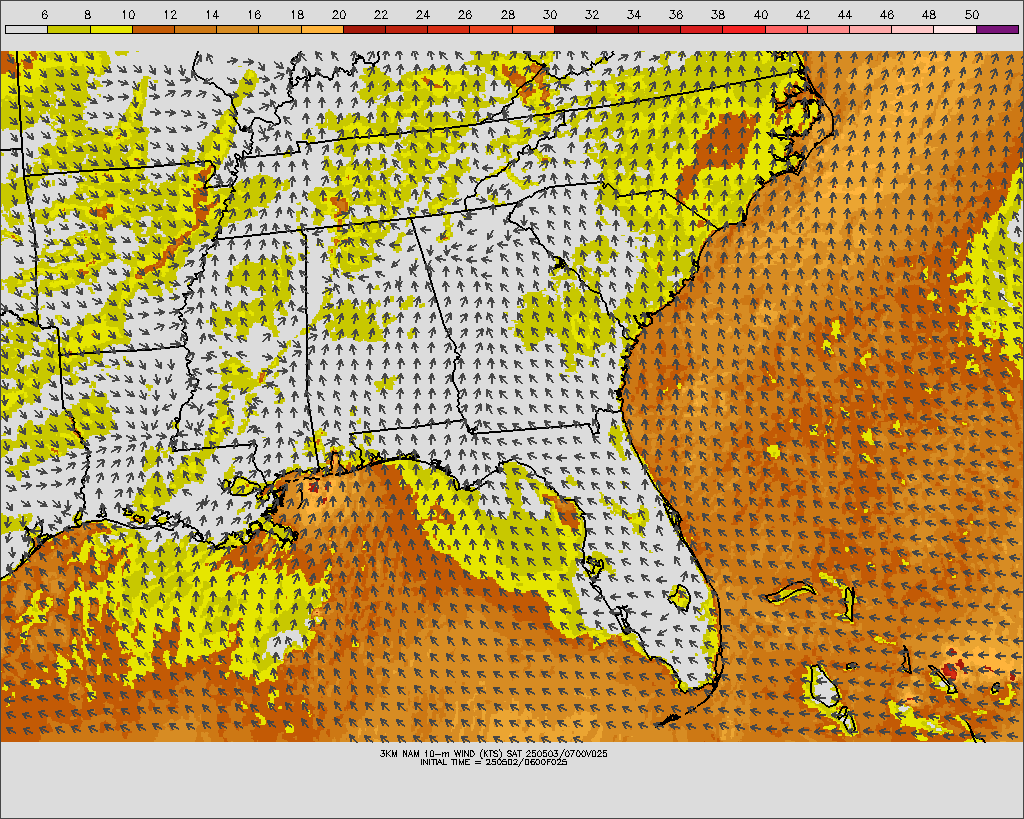Select the salmon swatch between 40 and 42
This screenshot has height=819, width=1024.
tap(786, 29)
